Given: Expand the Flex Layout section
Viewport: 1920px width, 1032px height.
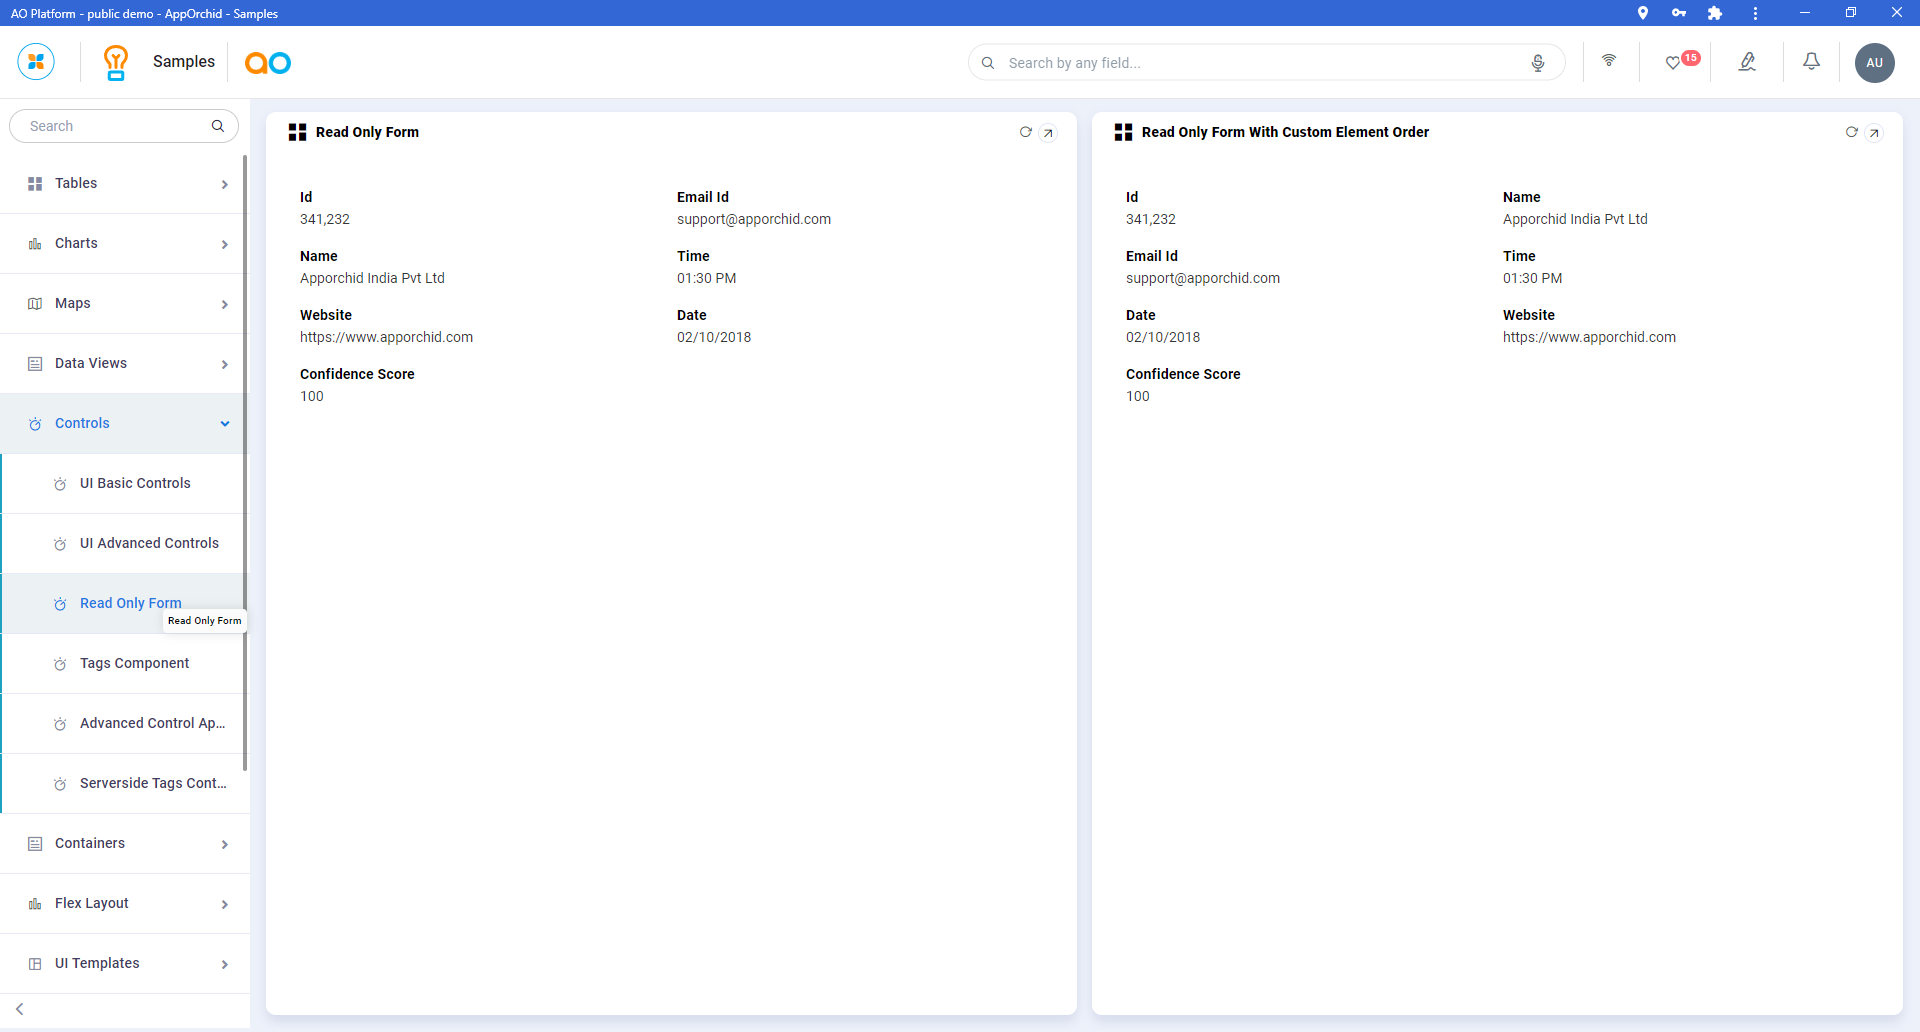Looking at the screenshot, I should coord(124,904).
